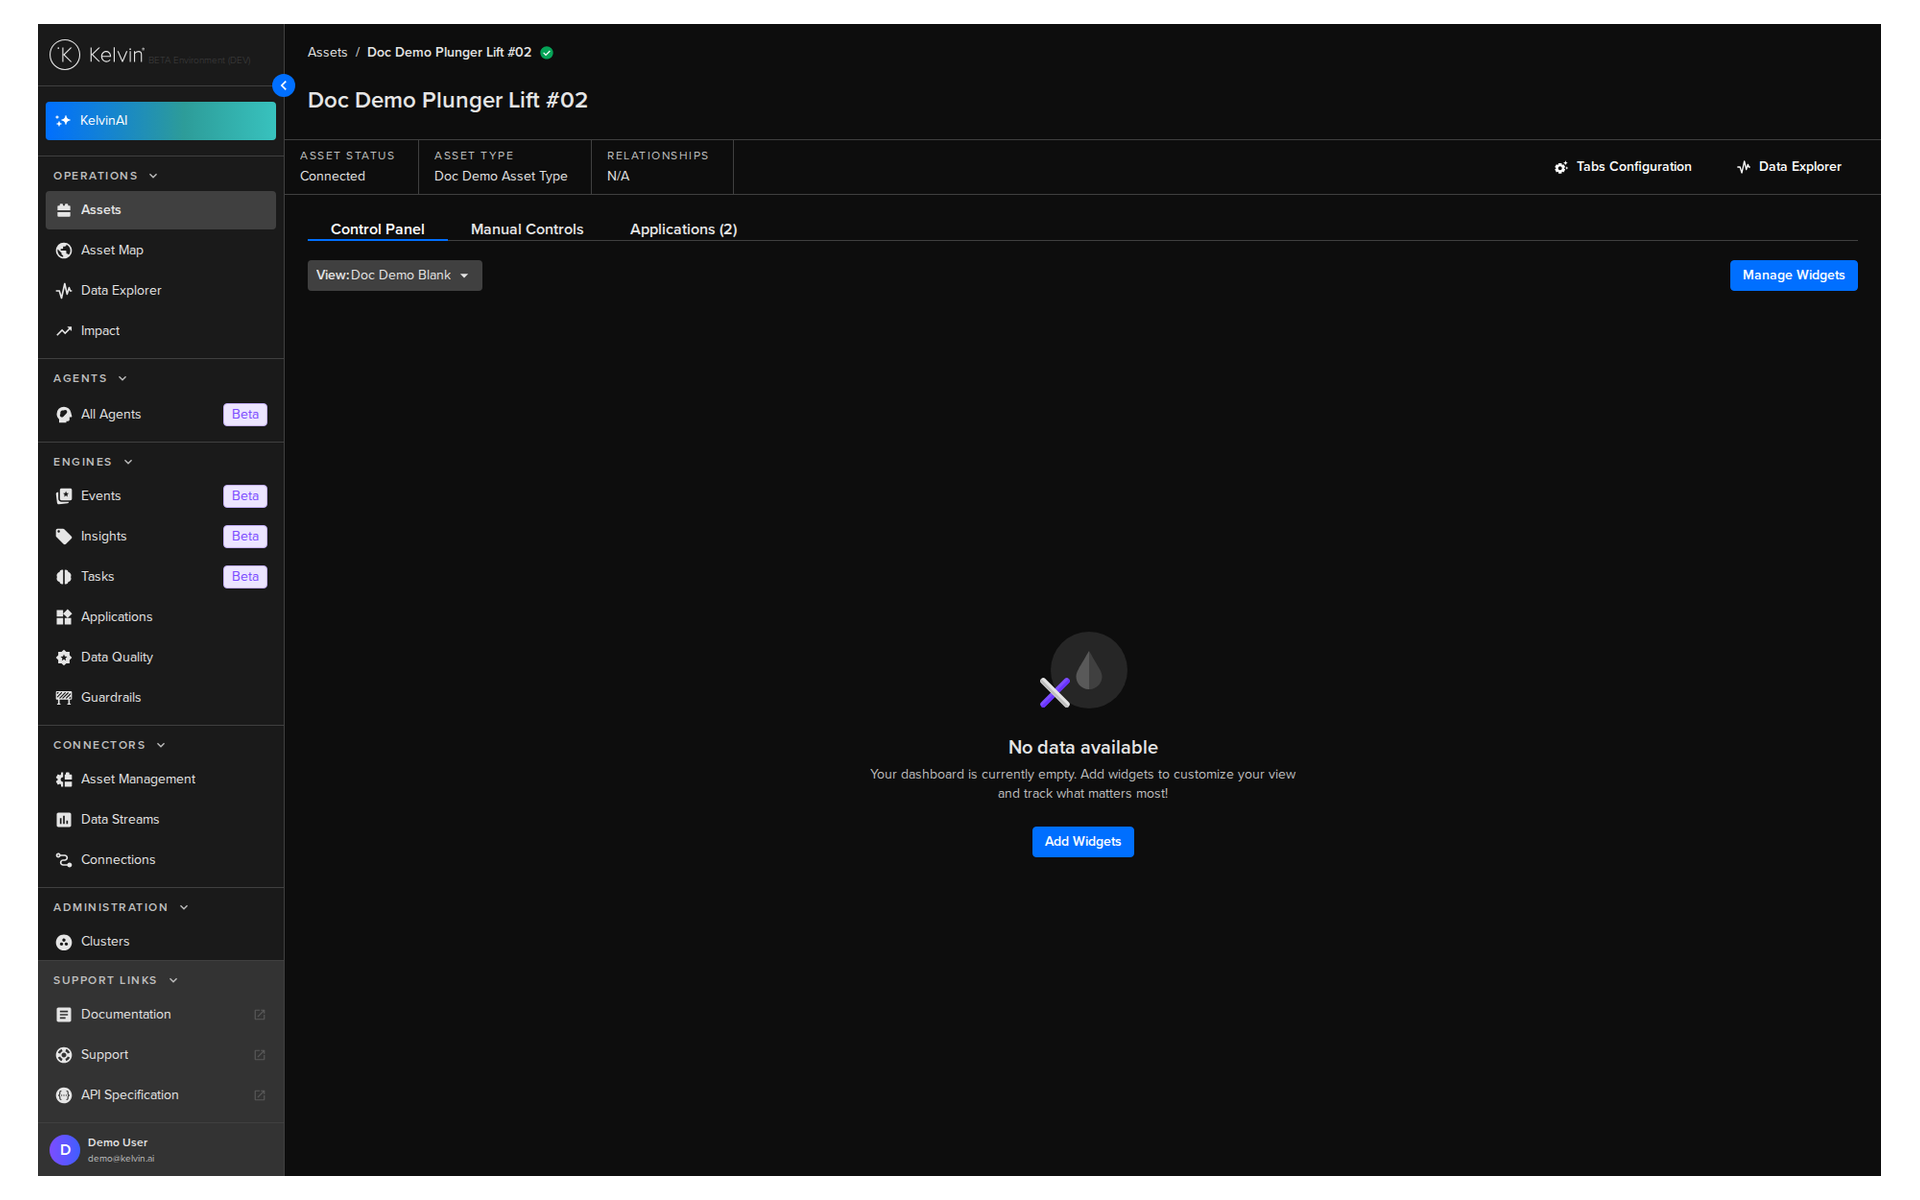Click the Manage Widgets button
This screenshot has width=1920, height=1200.
tap(1794, 276)
